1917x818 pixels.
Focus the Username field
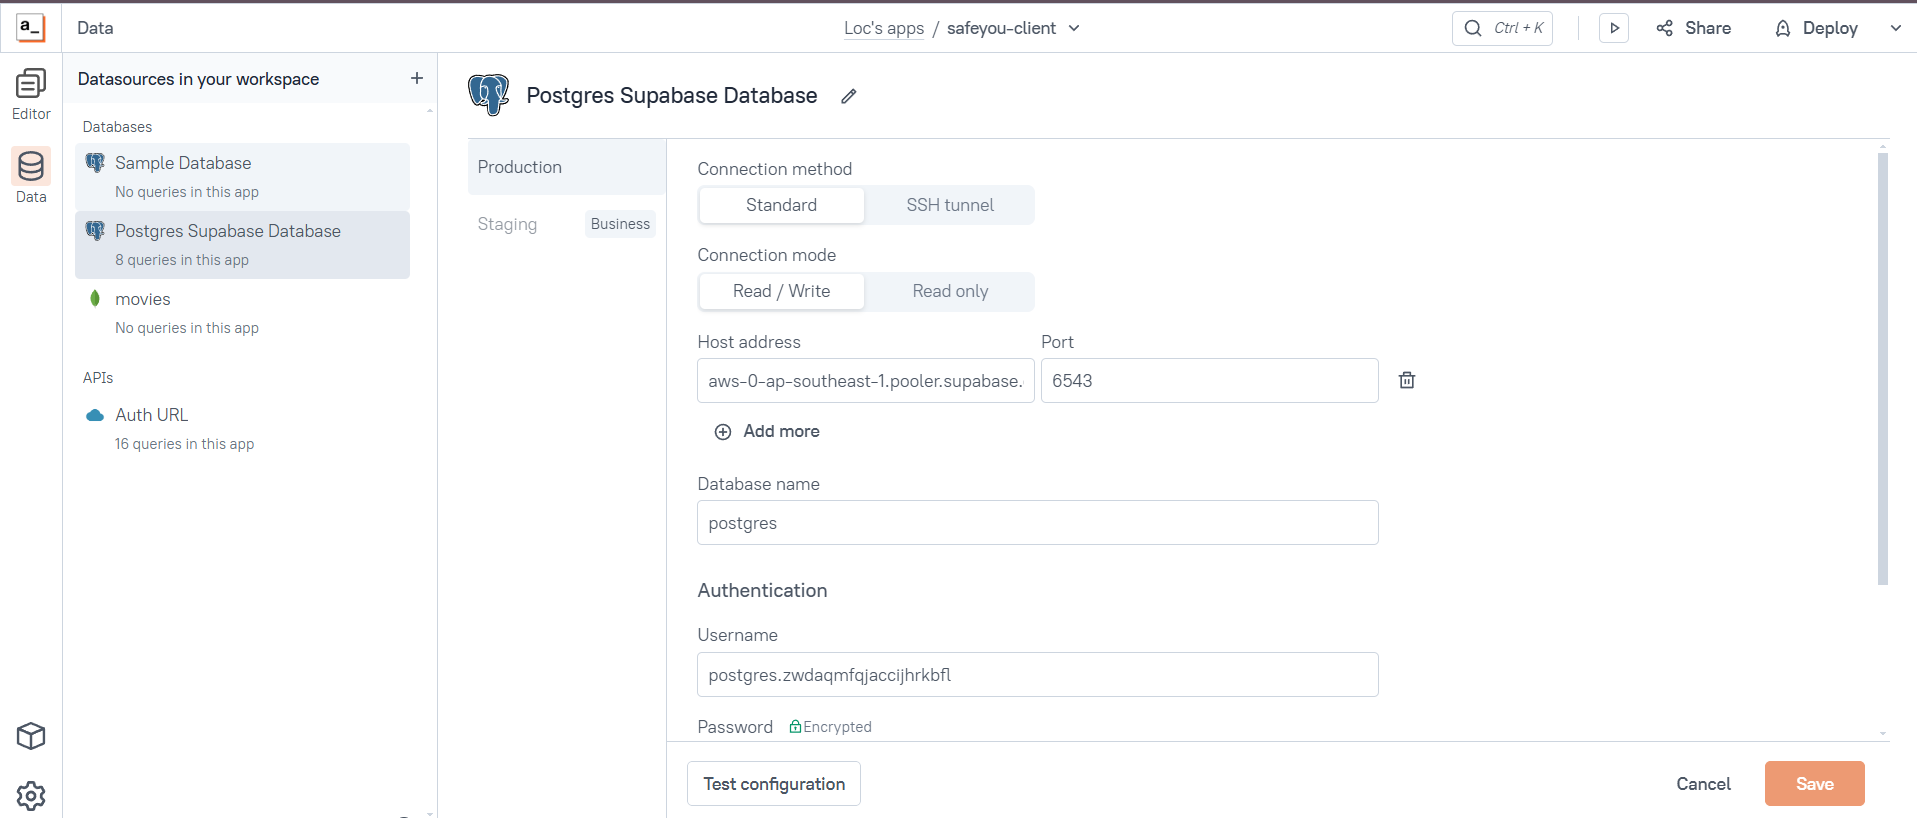(1038, 675)
